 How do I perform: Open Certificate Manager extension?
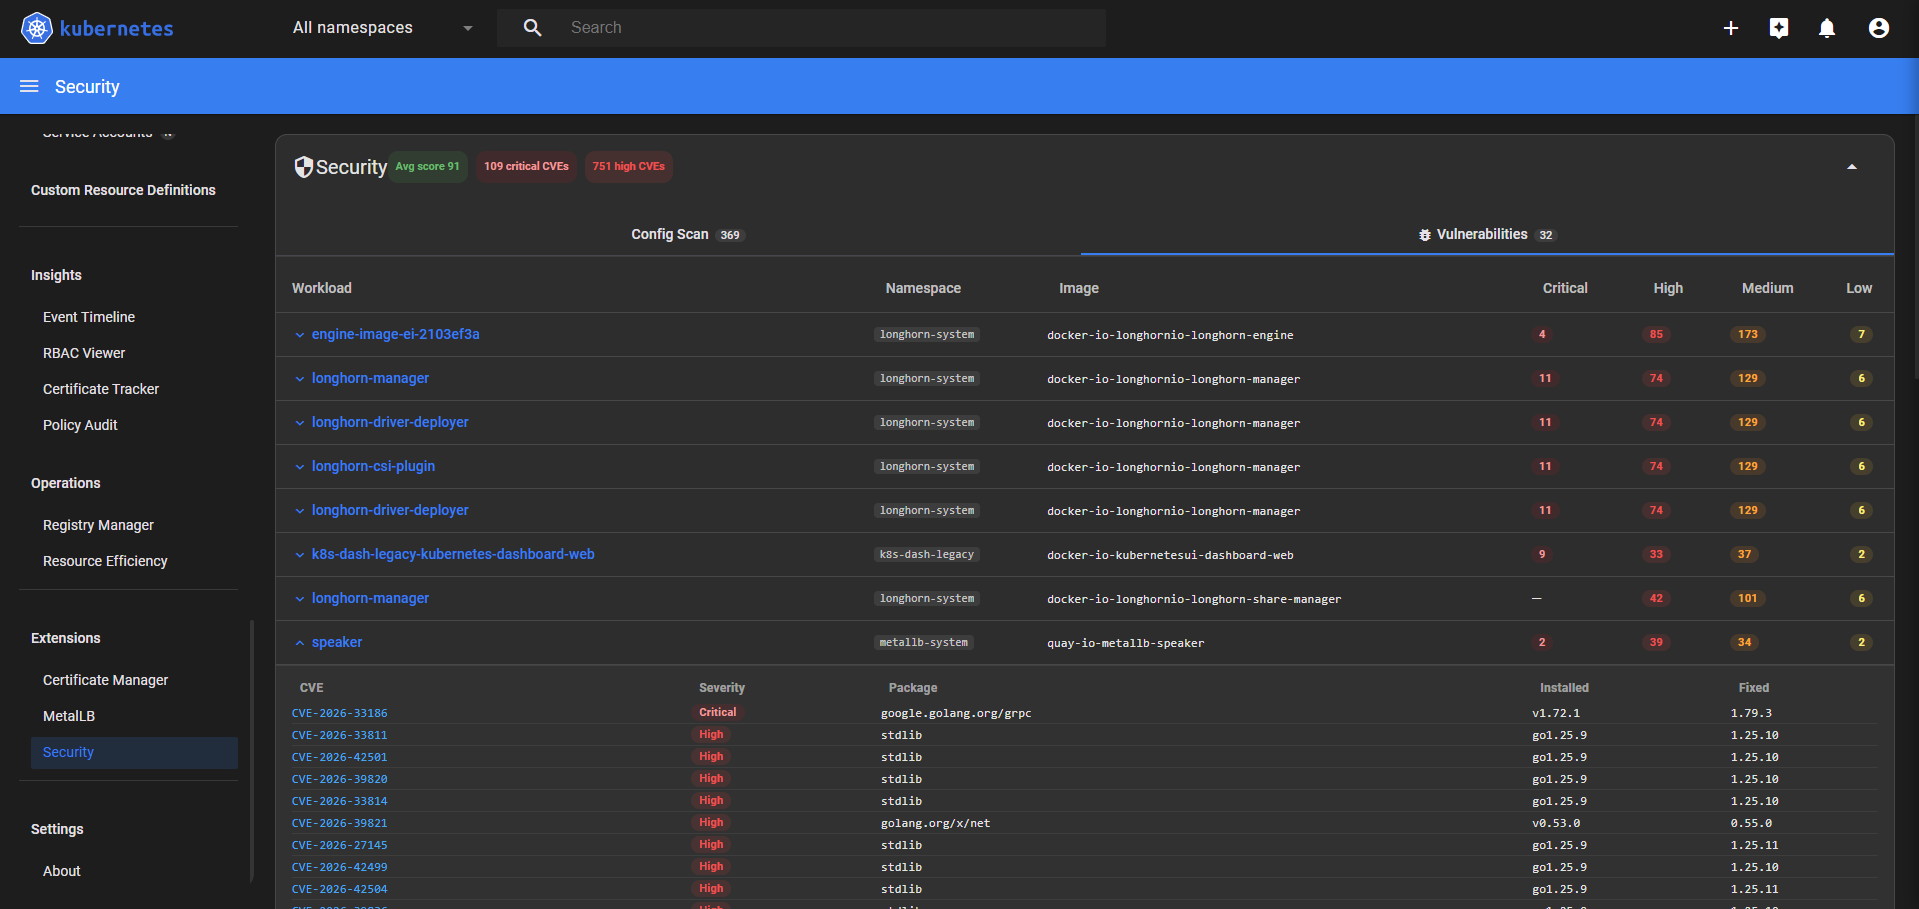(x=105, y=680)
